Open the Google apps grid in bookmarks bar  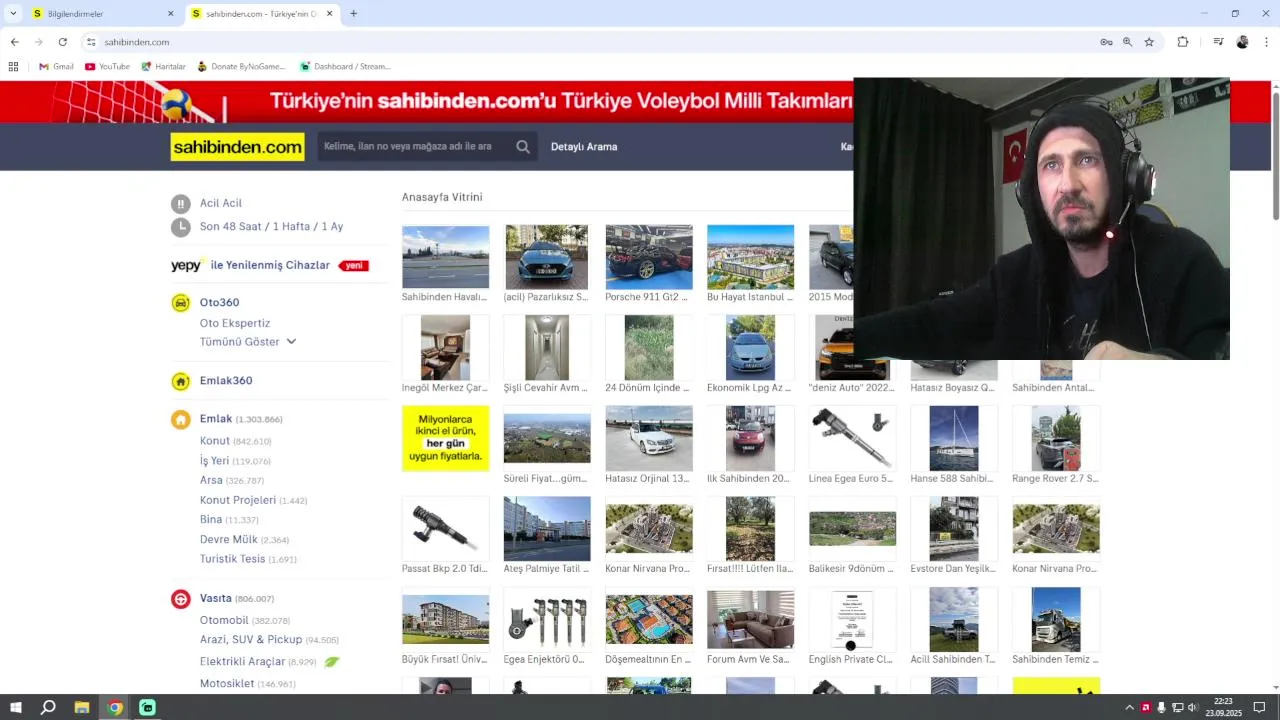click(13, 66)
